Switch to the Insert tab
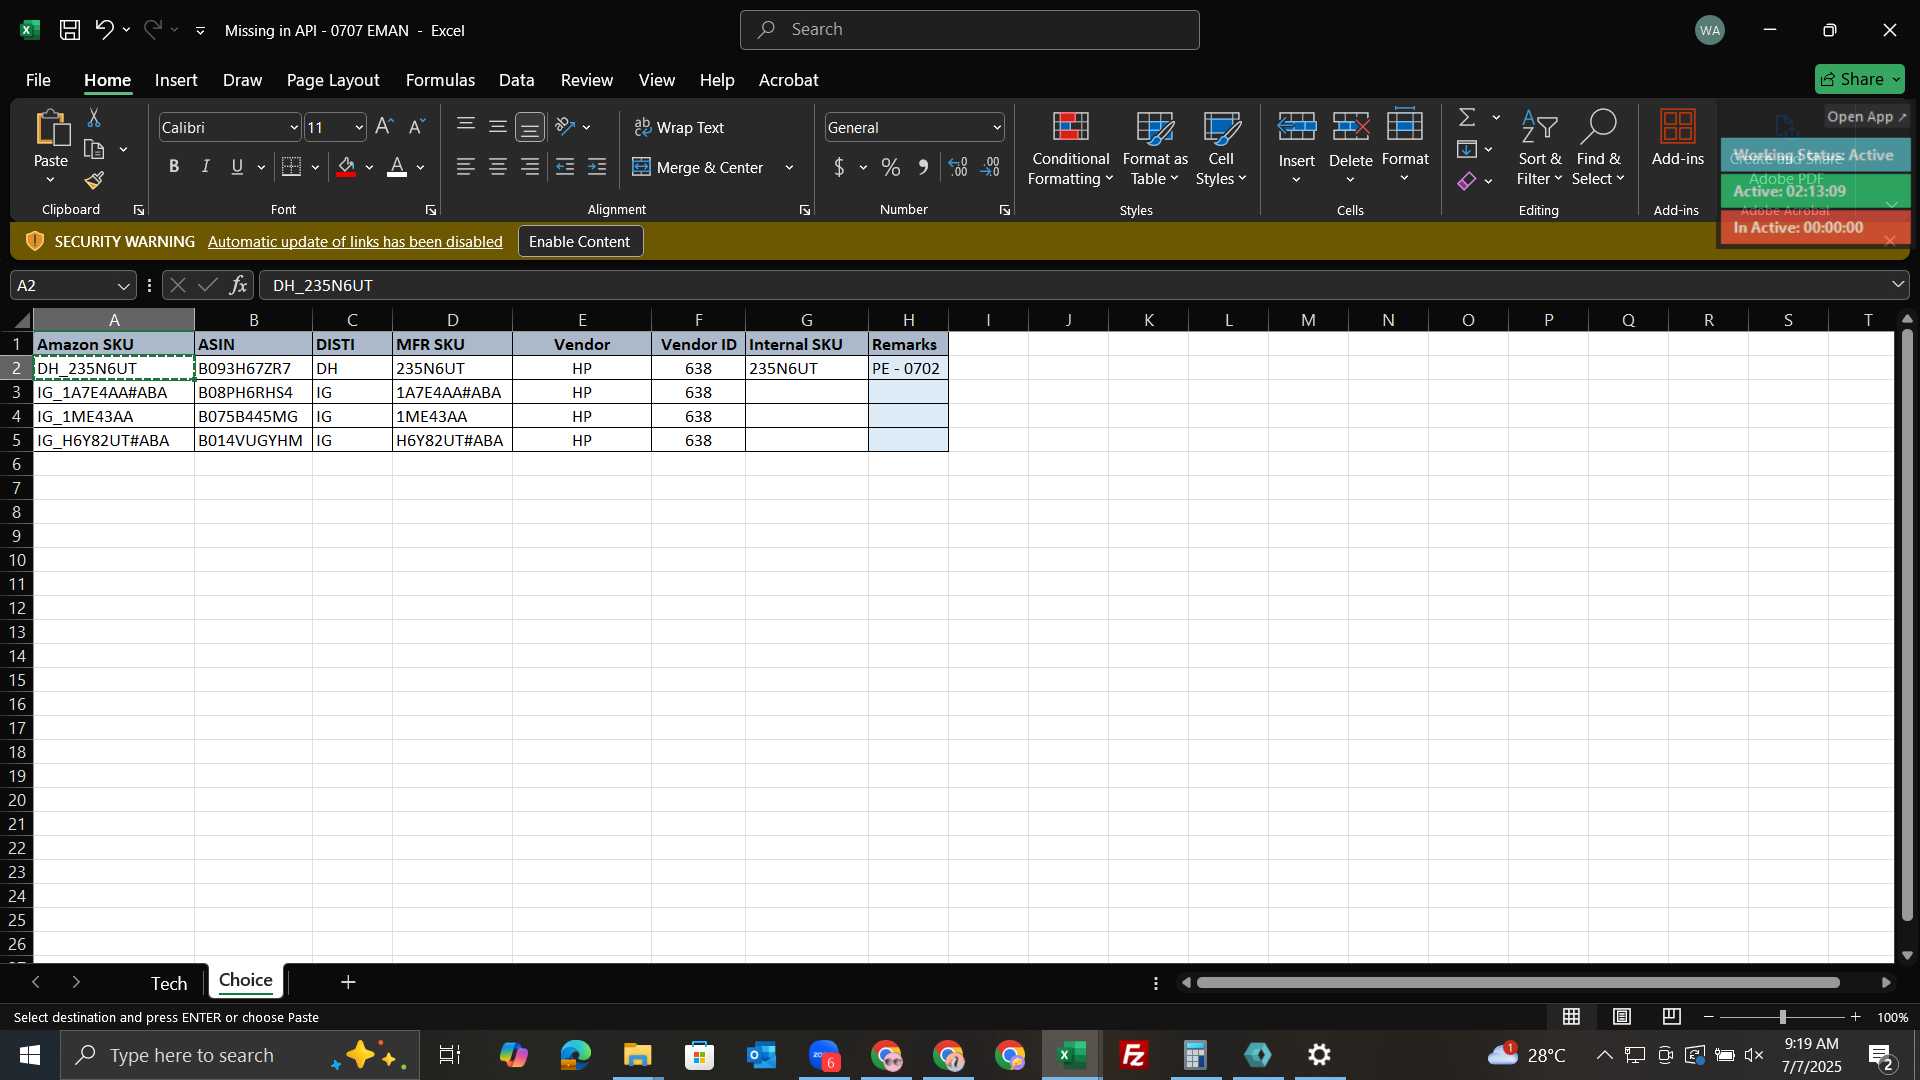The height and width of the screenshot is (1080, 1920). (176, 80)
